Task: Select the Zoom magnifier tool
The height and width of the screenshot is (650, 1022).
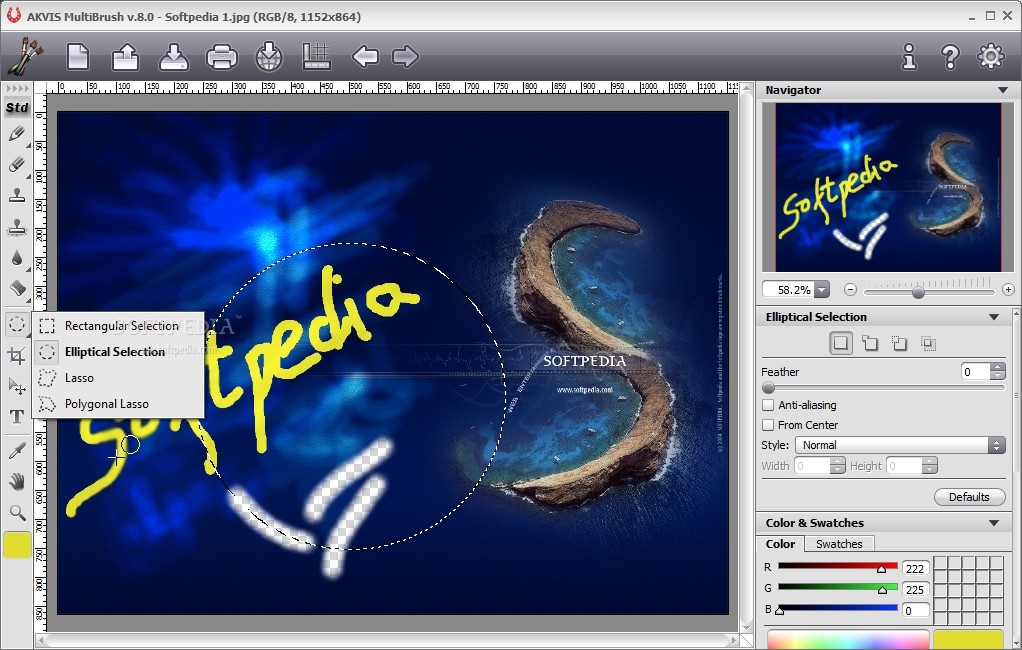Action: pos(17,513)
